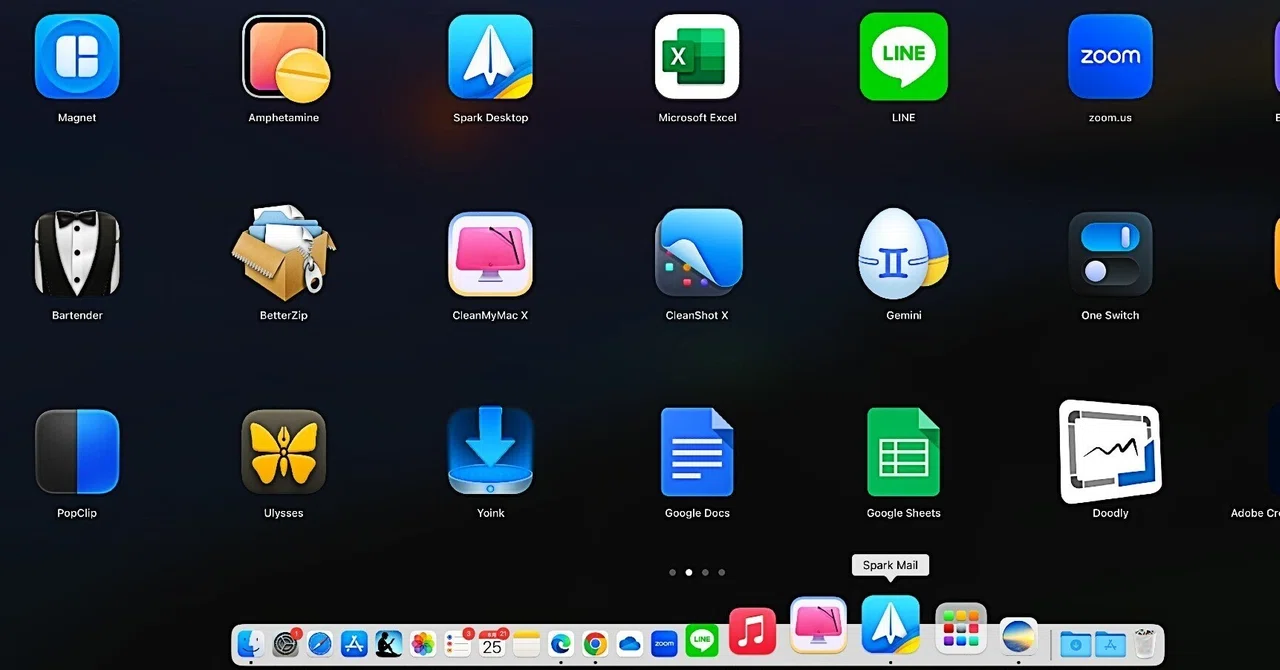Open the Applications folder stack in the Dock

[x=1110, y=644]
